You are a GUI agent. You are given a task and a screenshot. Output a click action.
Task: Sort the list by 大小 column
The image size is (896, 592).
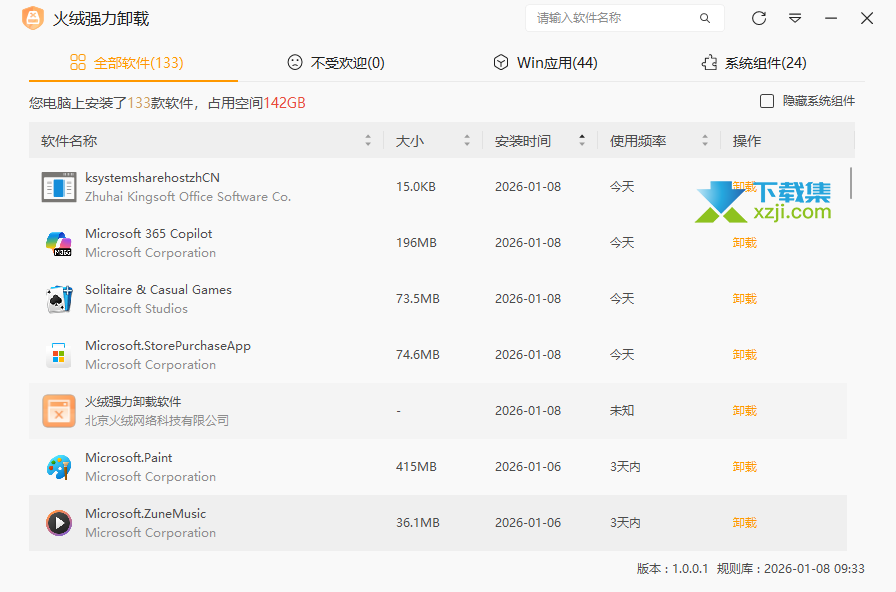click(466, 141)
